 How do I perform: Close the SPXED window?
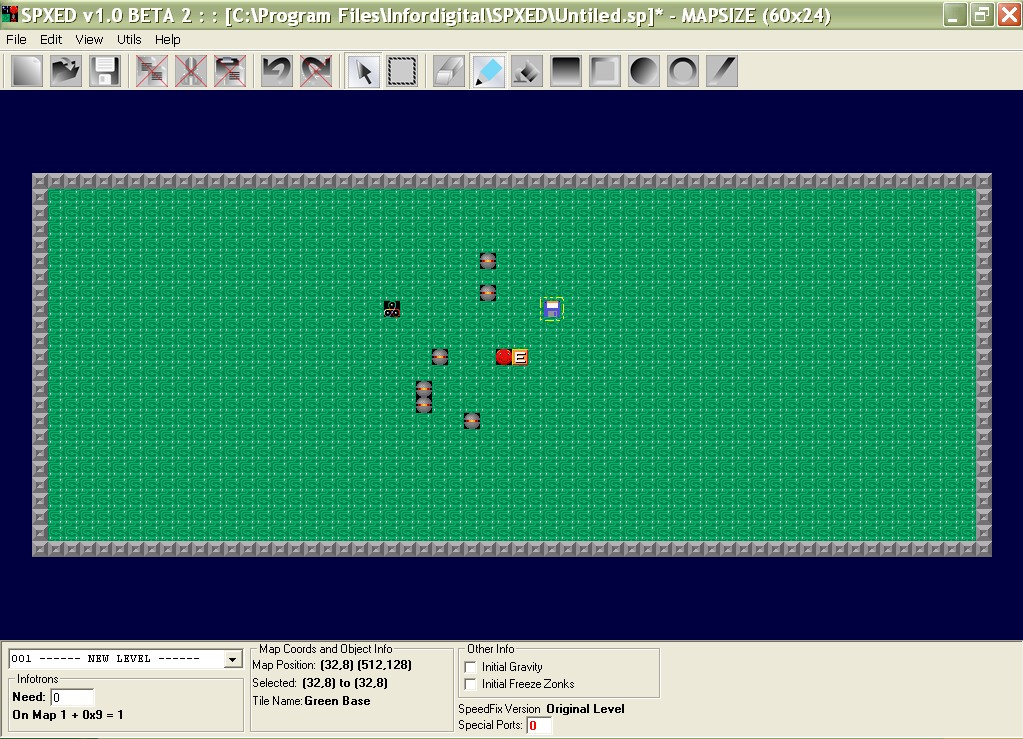1009,14
